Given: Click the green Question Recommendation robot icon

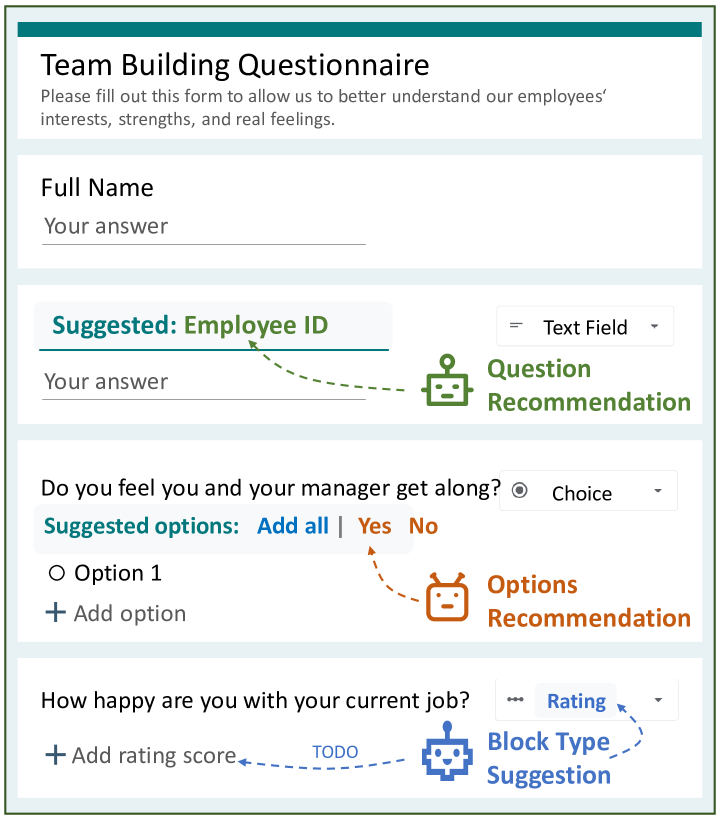Looking at the screenshot, I should click(x=447, y=380).
